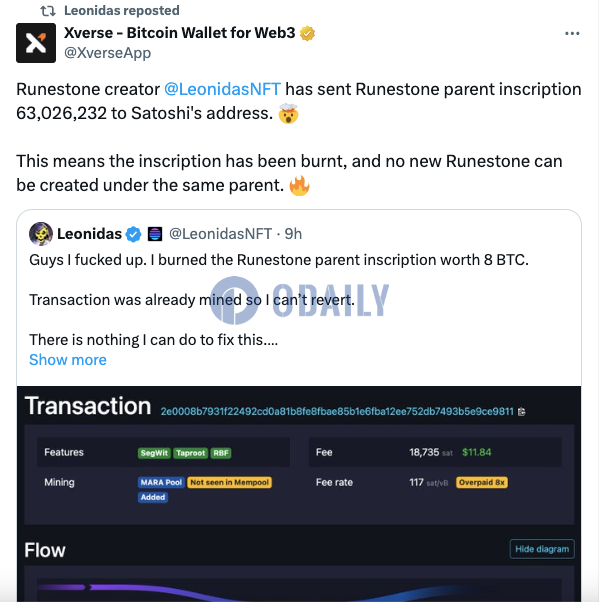Viewport: 599px width, 602px height.
Task: Expand quoted tweet with Show more
Action: [68, 360]
